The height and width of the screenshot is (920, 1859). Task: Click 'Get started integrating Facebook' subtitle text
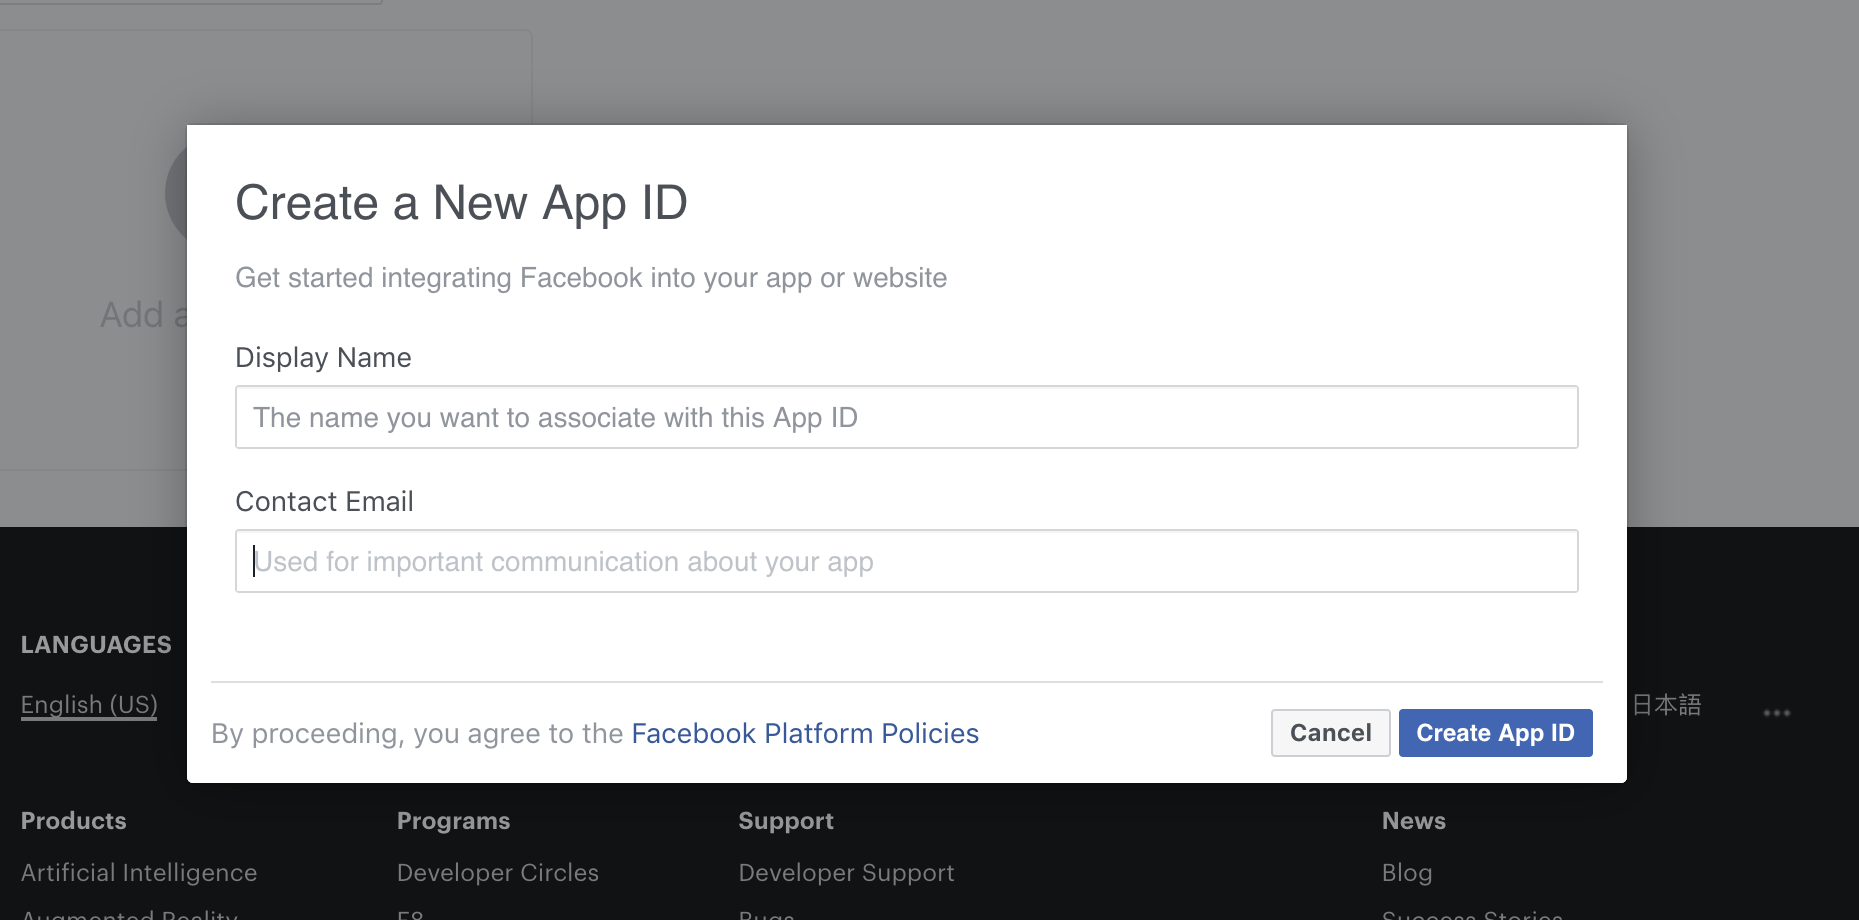point(591,278)
